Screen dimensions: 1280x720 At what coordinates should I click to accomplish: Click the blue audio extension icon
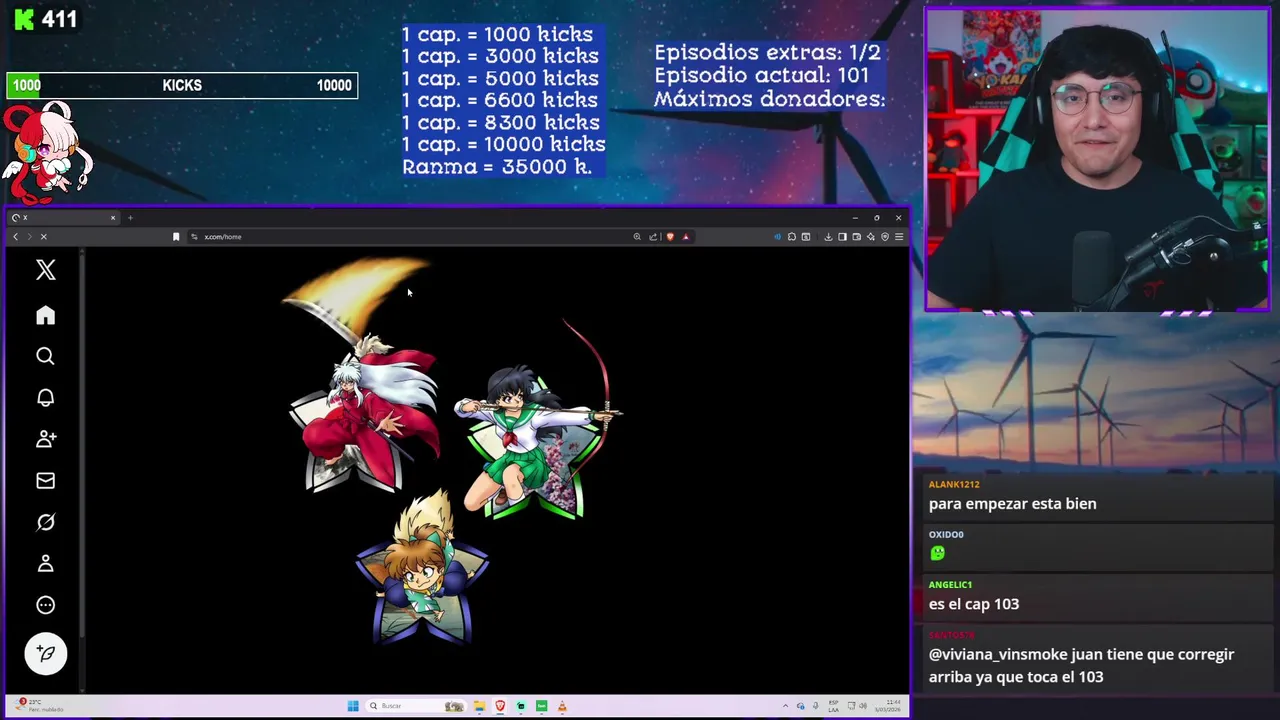[777, 237]
